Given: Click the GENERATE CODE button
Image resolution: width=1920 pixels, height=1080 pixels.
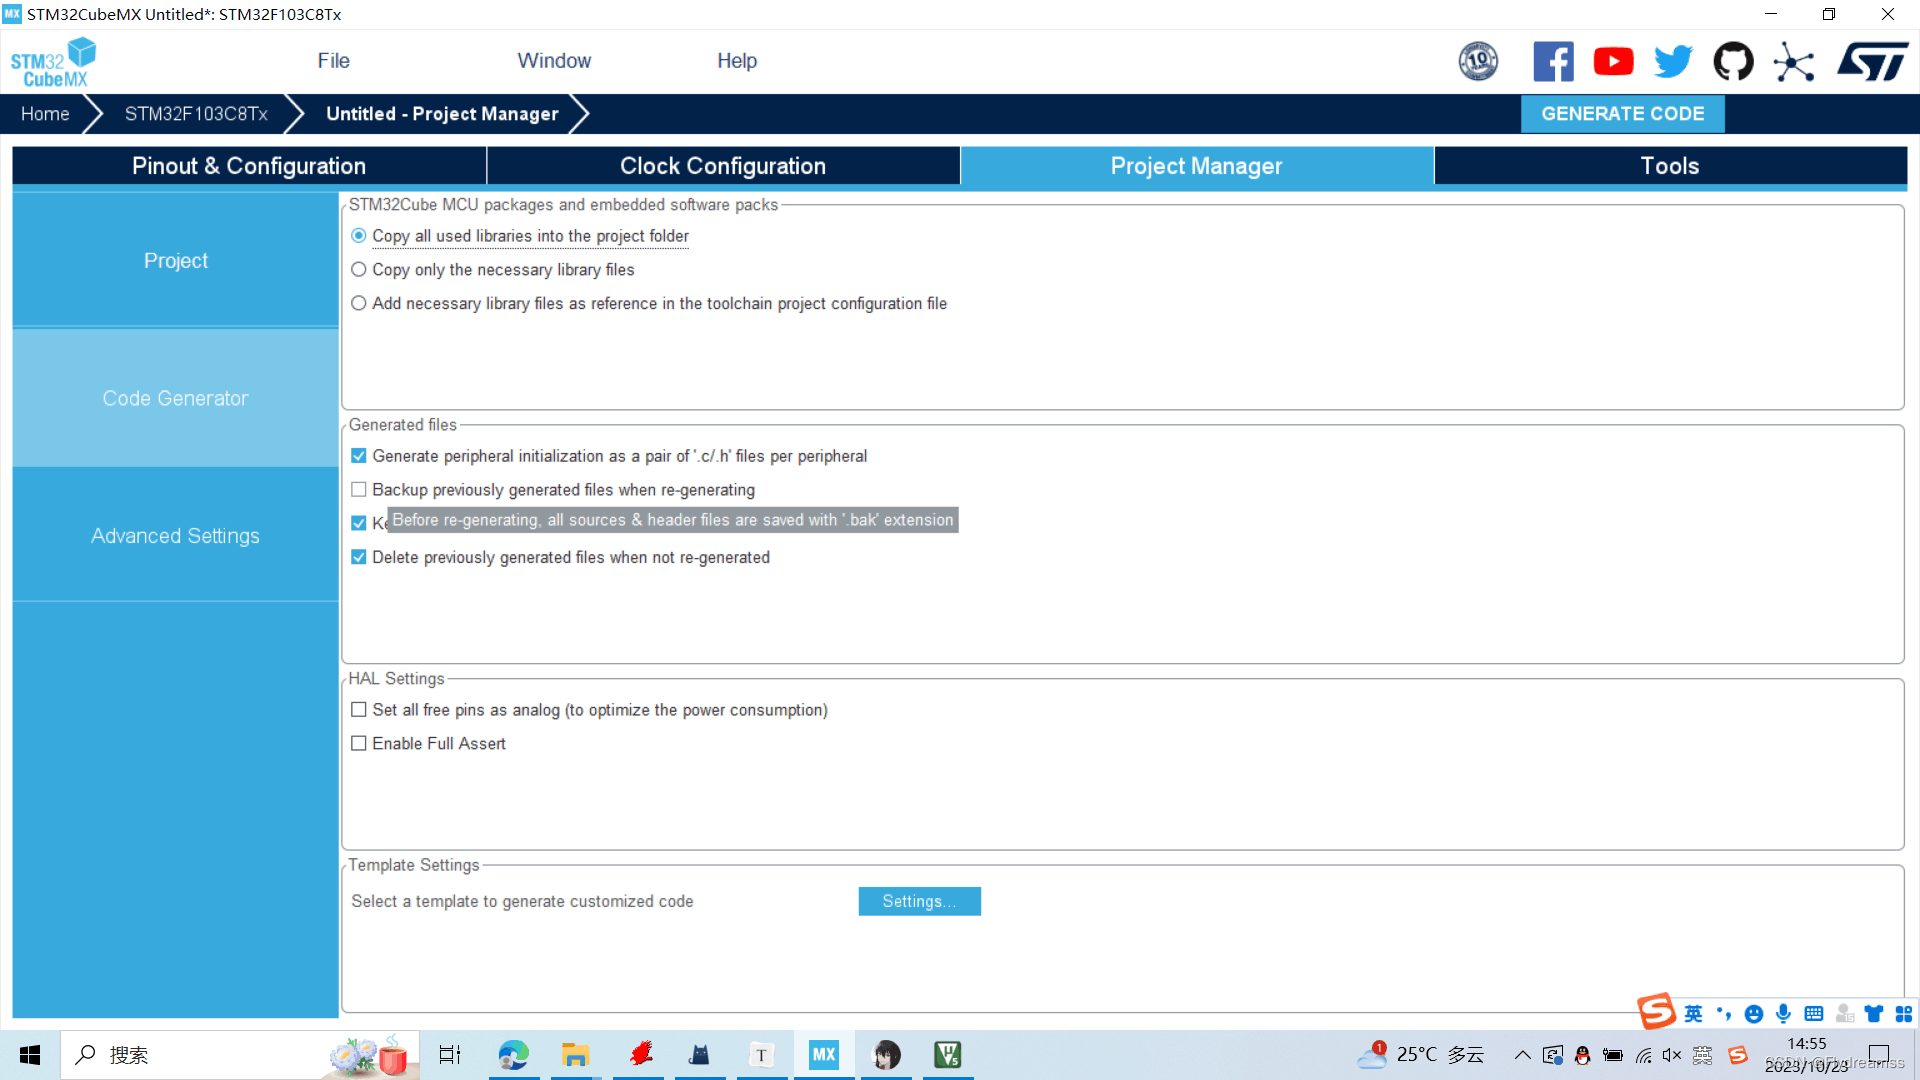Looking at the screenshot, I should (1622, 114).
